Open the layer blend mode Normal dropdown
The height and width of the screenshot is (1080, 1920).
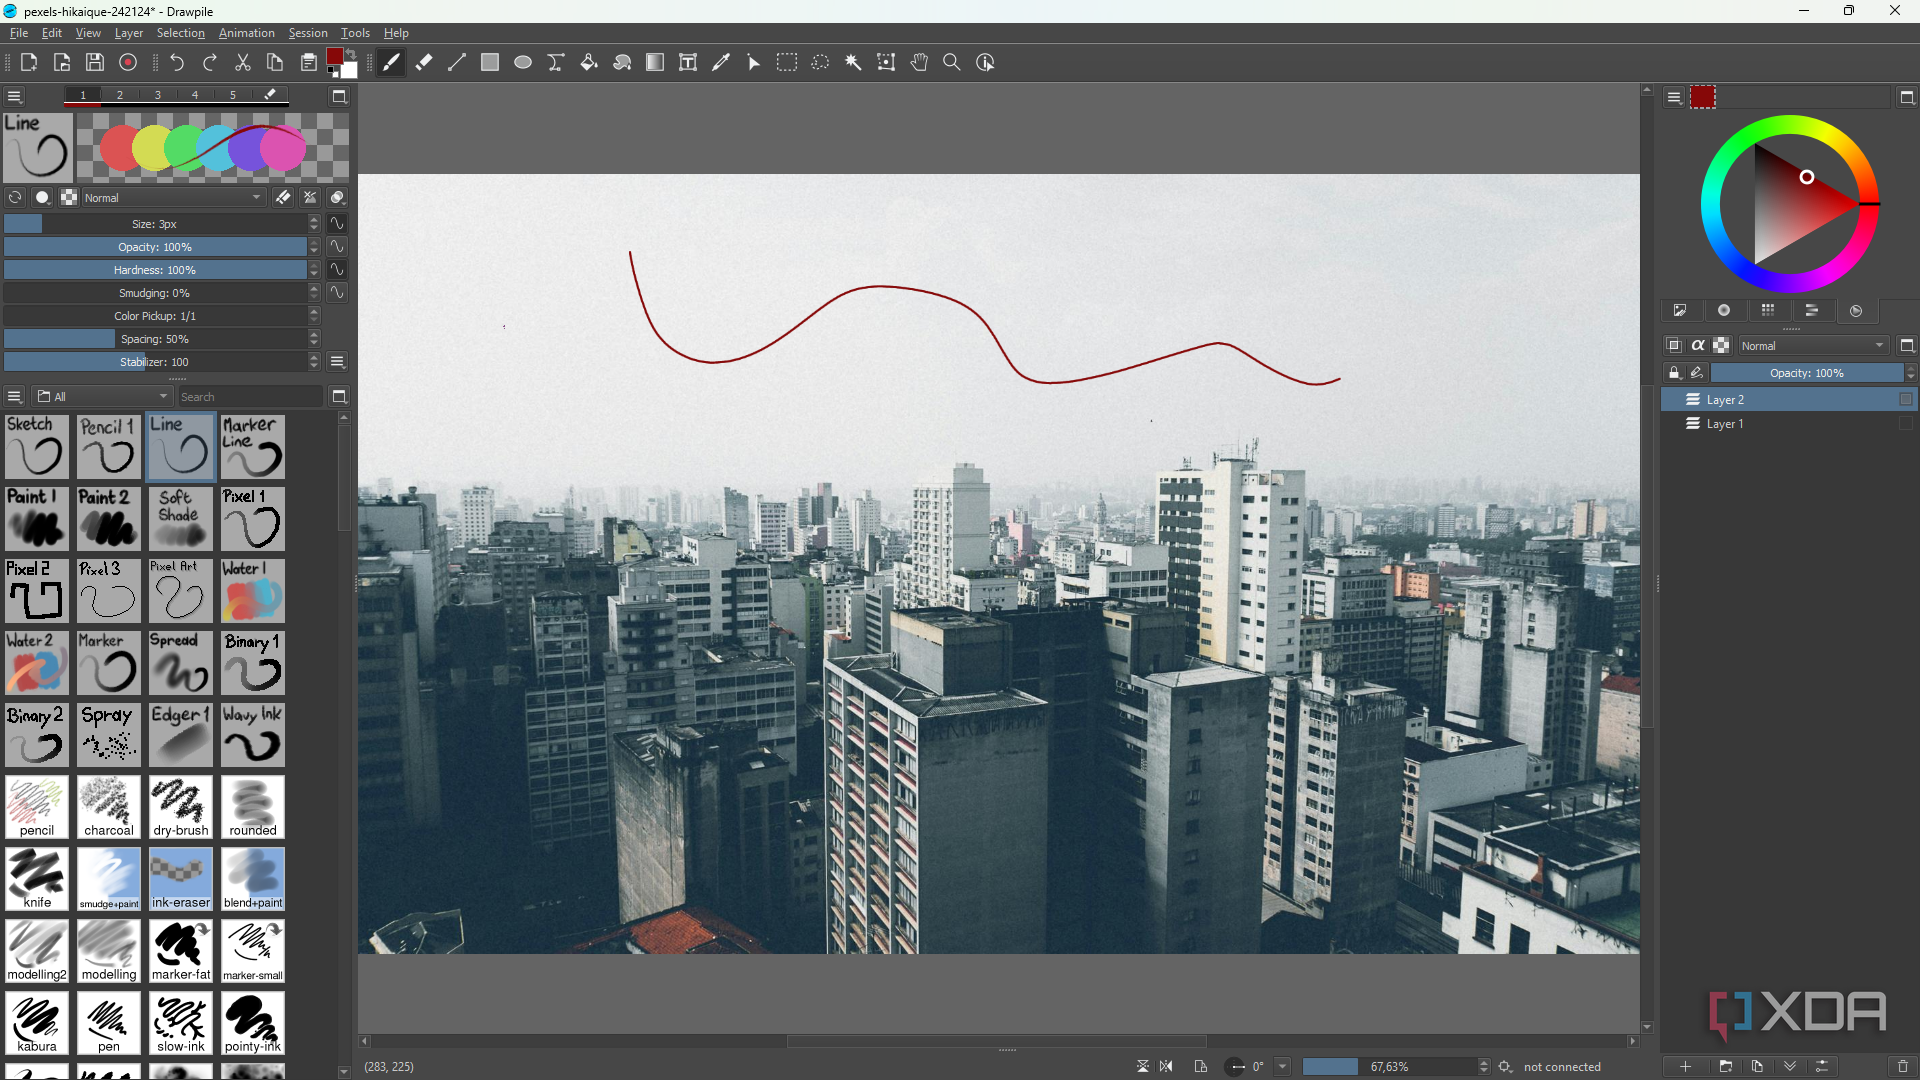click(1813, 345)
